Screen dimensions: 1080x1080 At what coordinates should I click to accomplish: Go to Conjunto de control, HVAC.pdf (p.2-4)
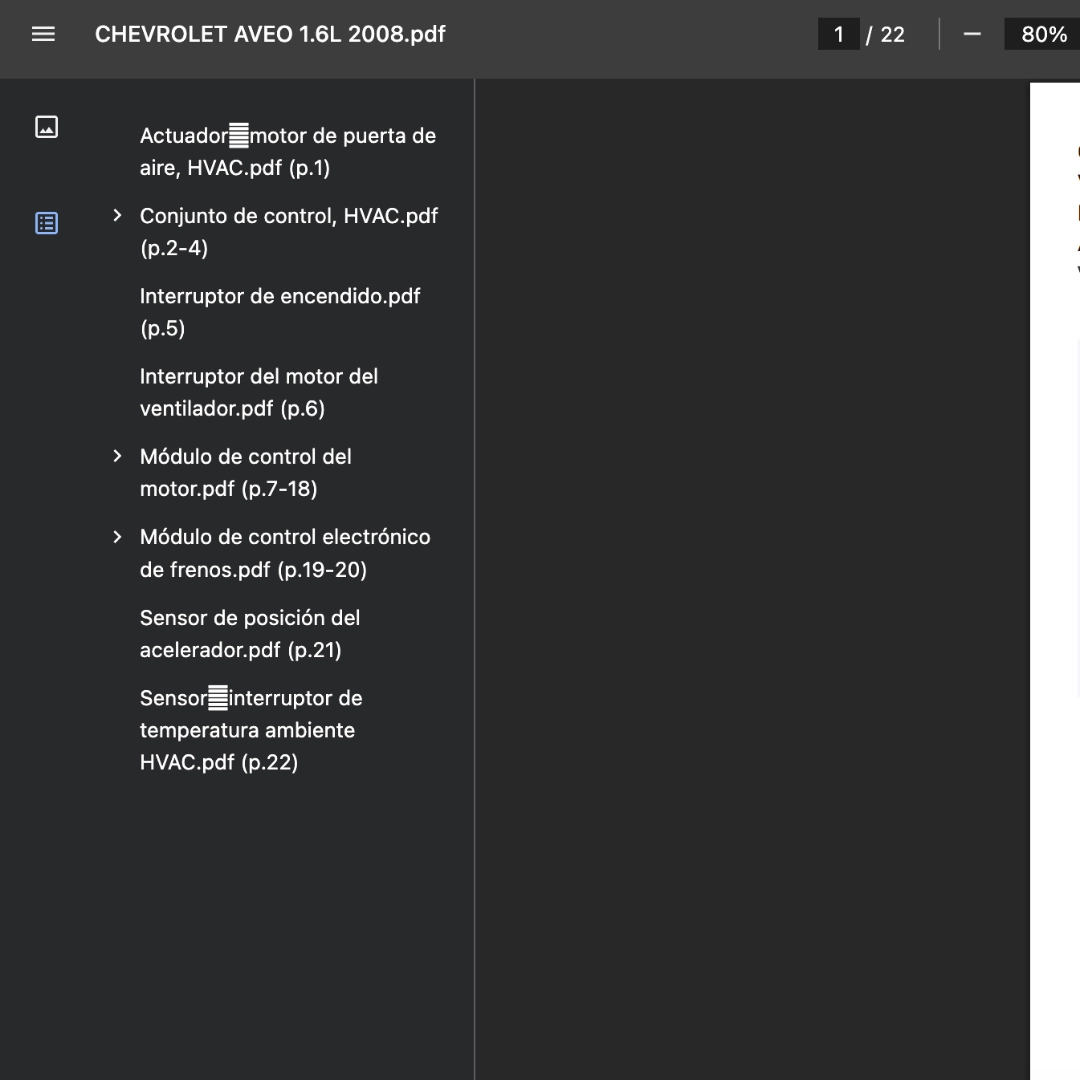point(289,231)
